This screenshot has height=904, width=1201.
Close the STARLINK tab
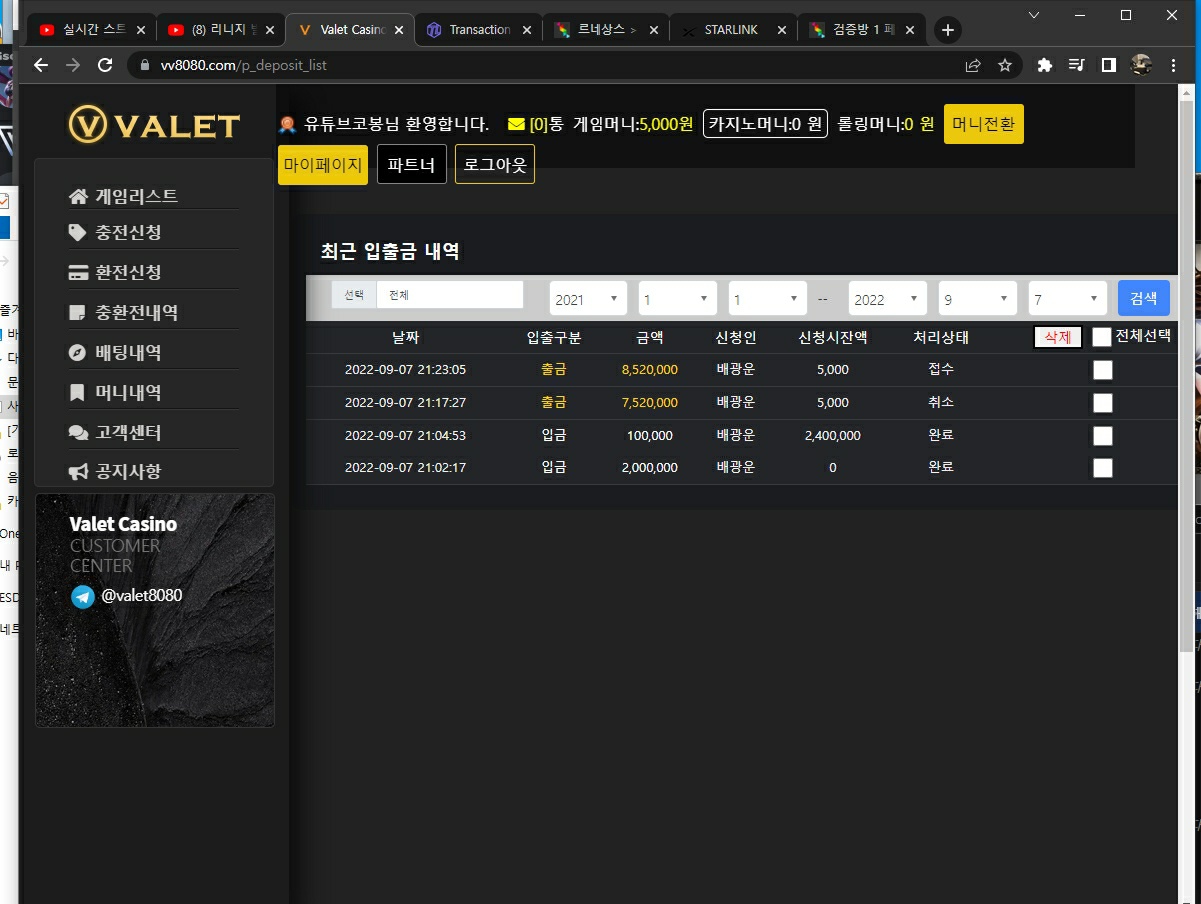coord(781,30)
